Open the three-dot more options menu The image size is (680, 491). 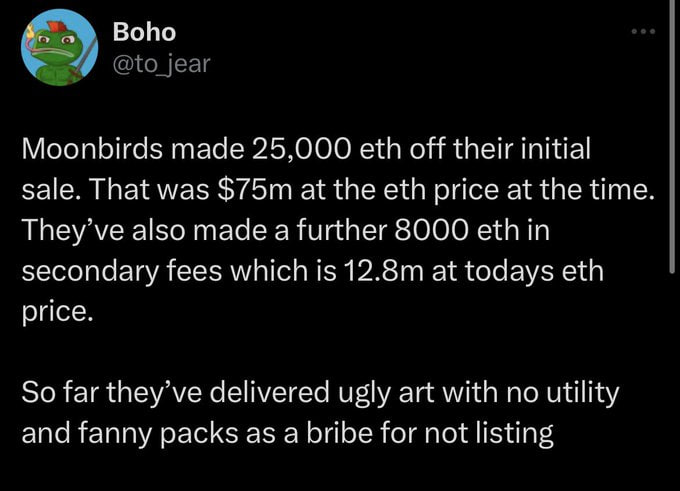(643, 31)
